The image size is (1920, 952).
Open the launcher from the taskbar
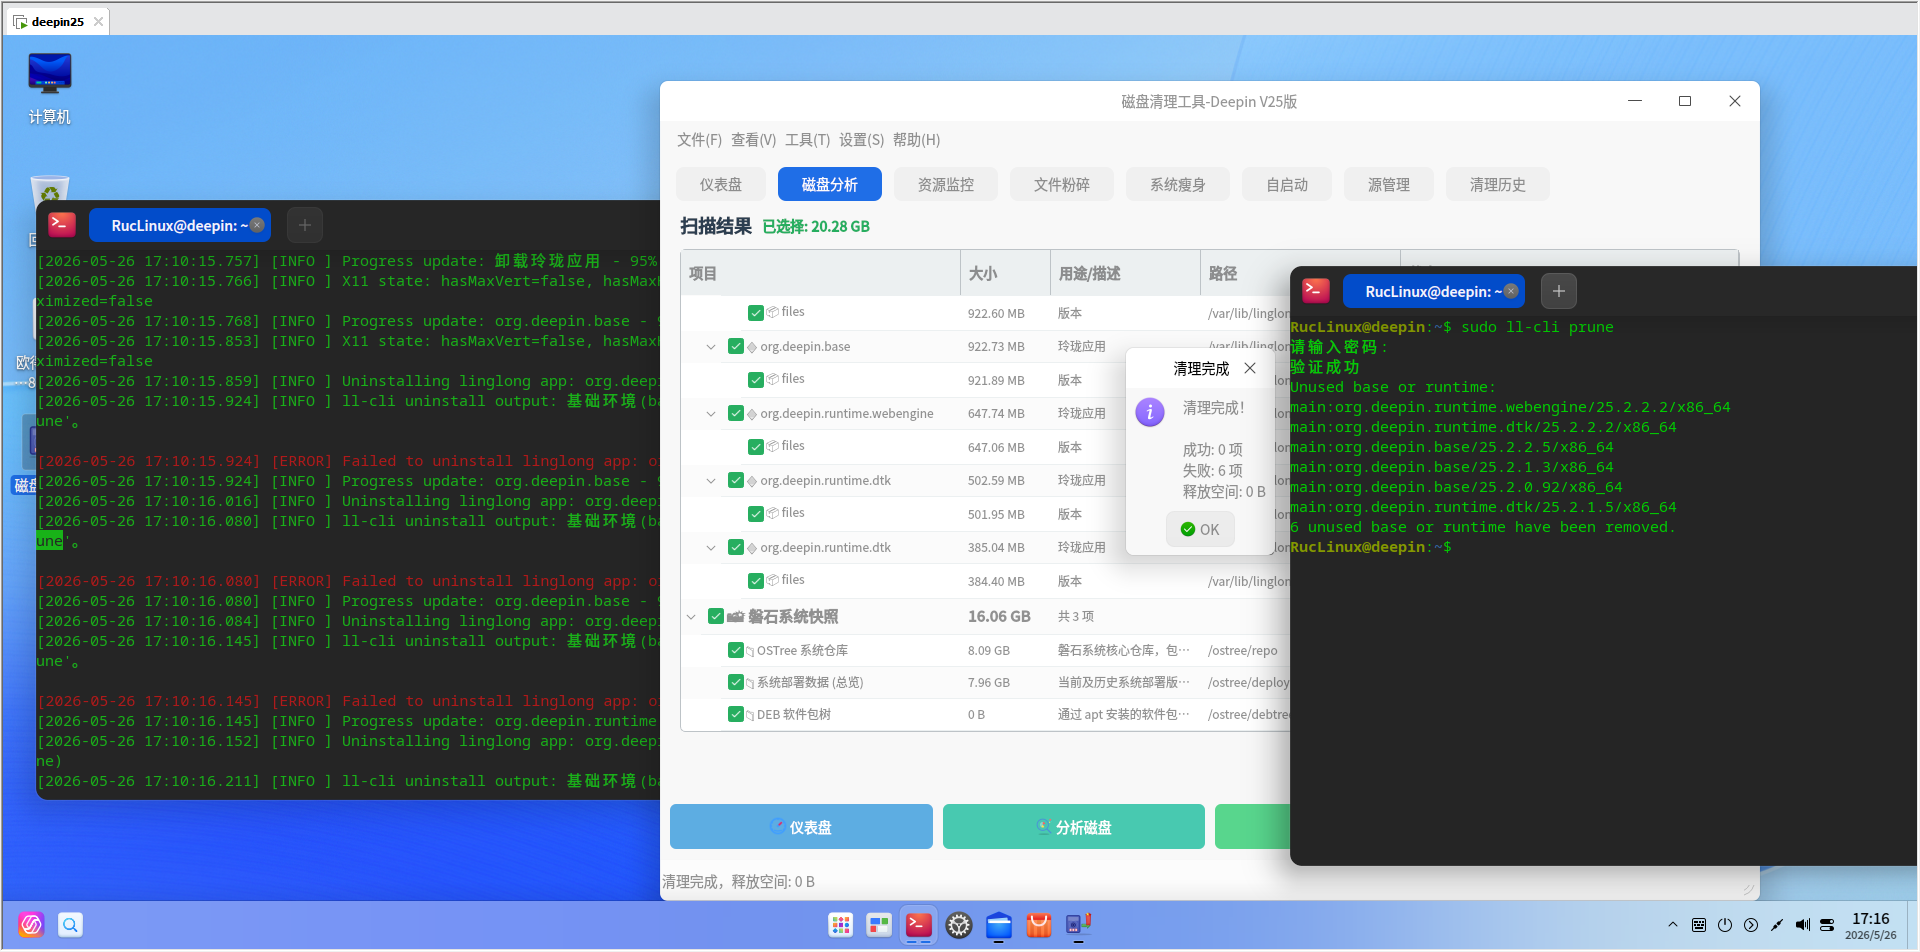click(31, 925)
